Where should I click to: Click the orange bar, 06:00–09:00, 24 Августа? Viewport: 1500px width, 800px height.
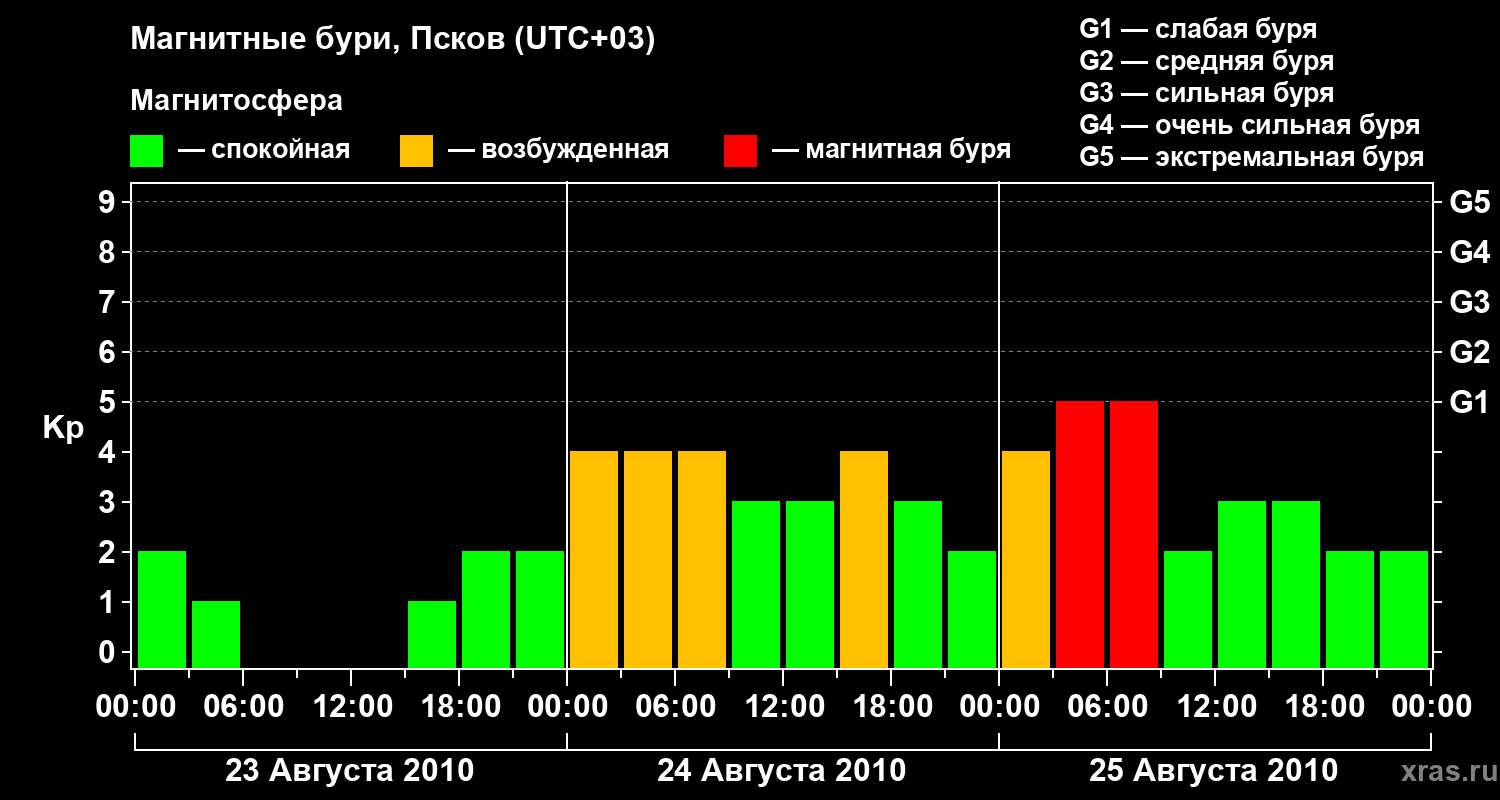(x=702, y=559)
